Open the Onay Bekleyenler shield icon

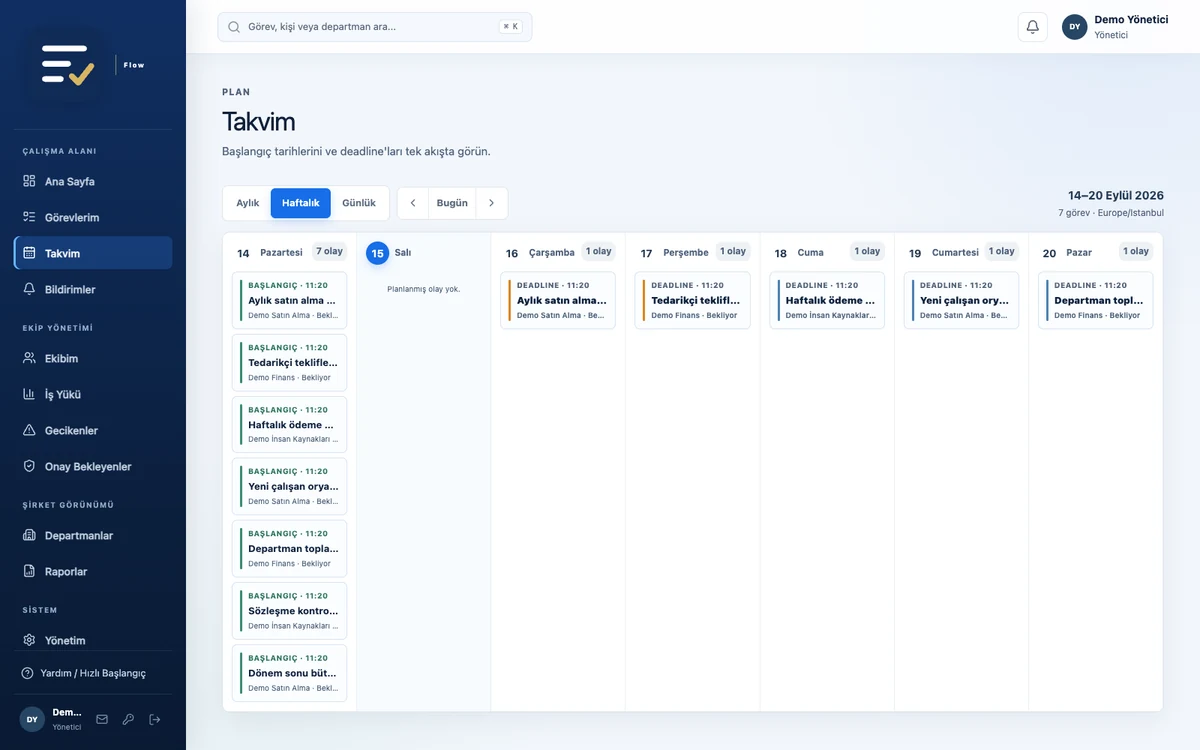click(29, 466)
